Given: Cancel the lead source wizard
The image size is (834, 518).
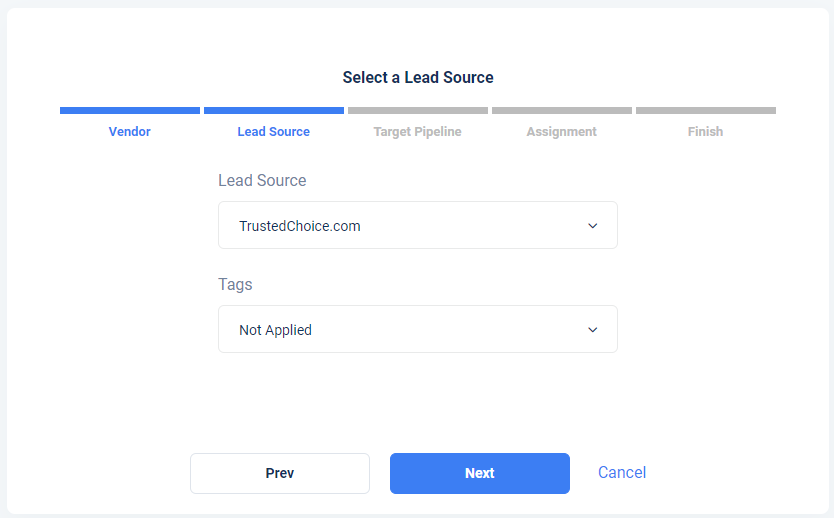Looking at the screenshot, I should coord(622,472).
